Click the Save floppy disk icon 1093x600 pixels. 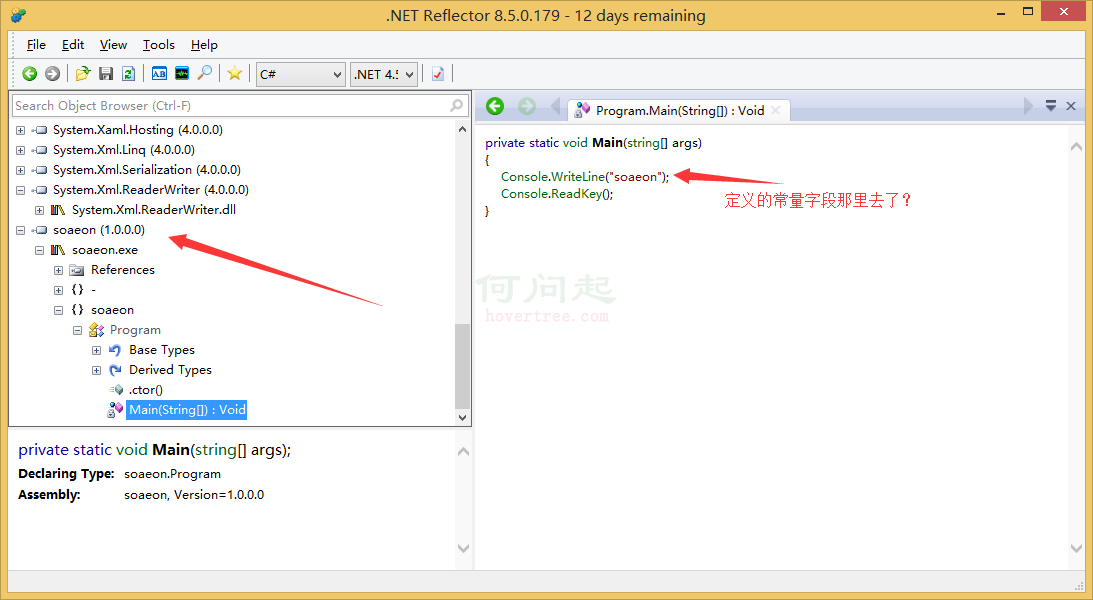[x=106, y=73]
